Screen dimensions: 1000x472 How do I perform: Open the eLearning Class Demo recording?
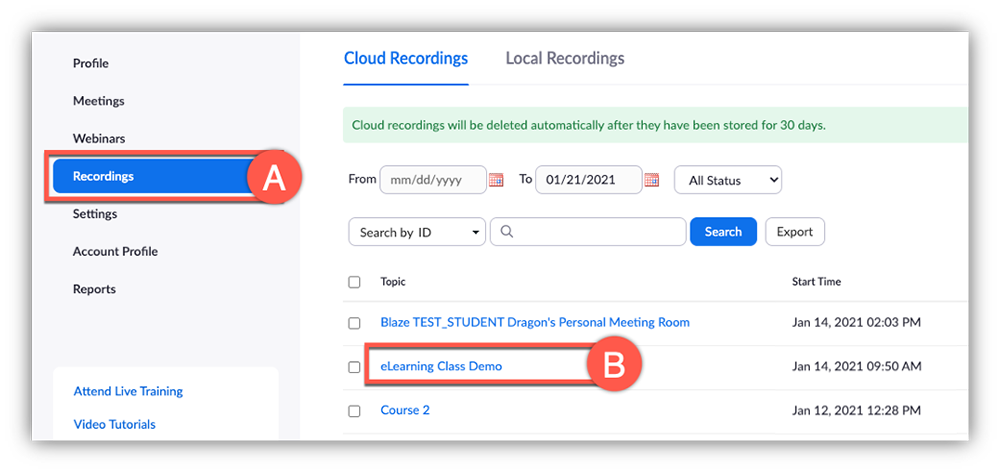[441, 366]
